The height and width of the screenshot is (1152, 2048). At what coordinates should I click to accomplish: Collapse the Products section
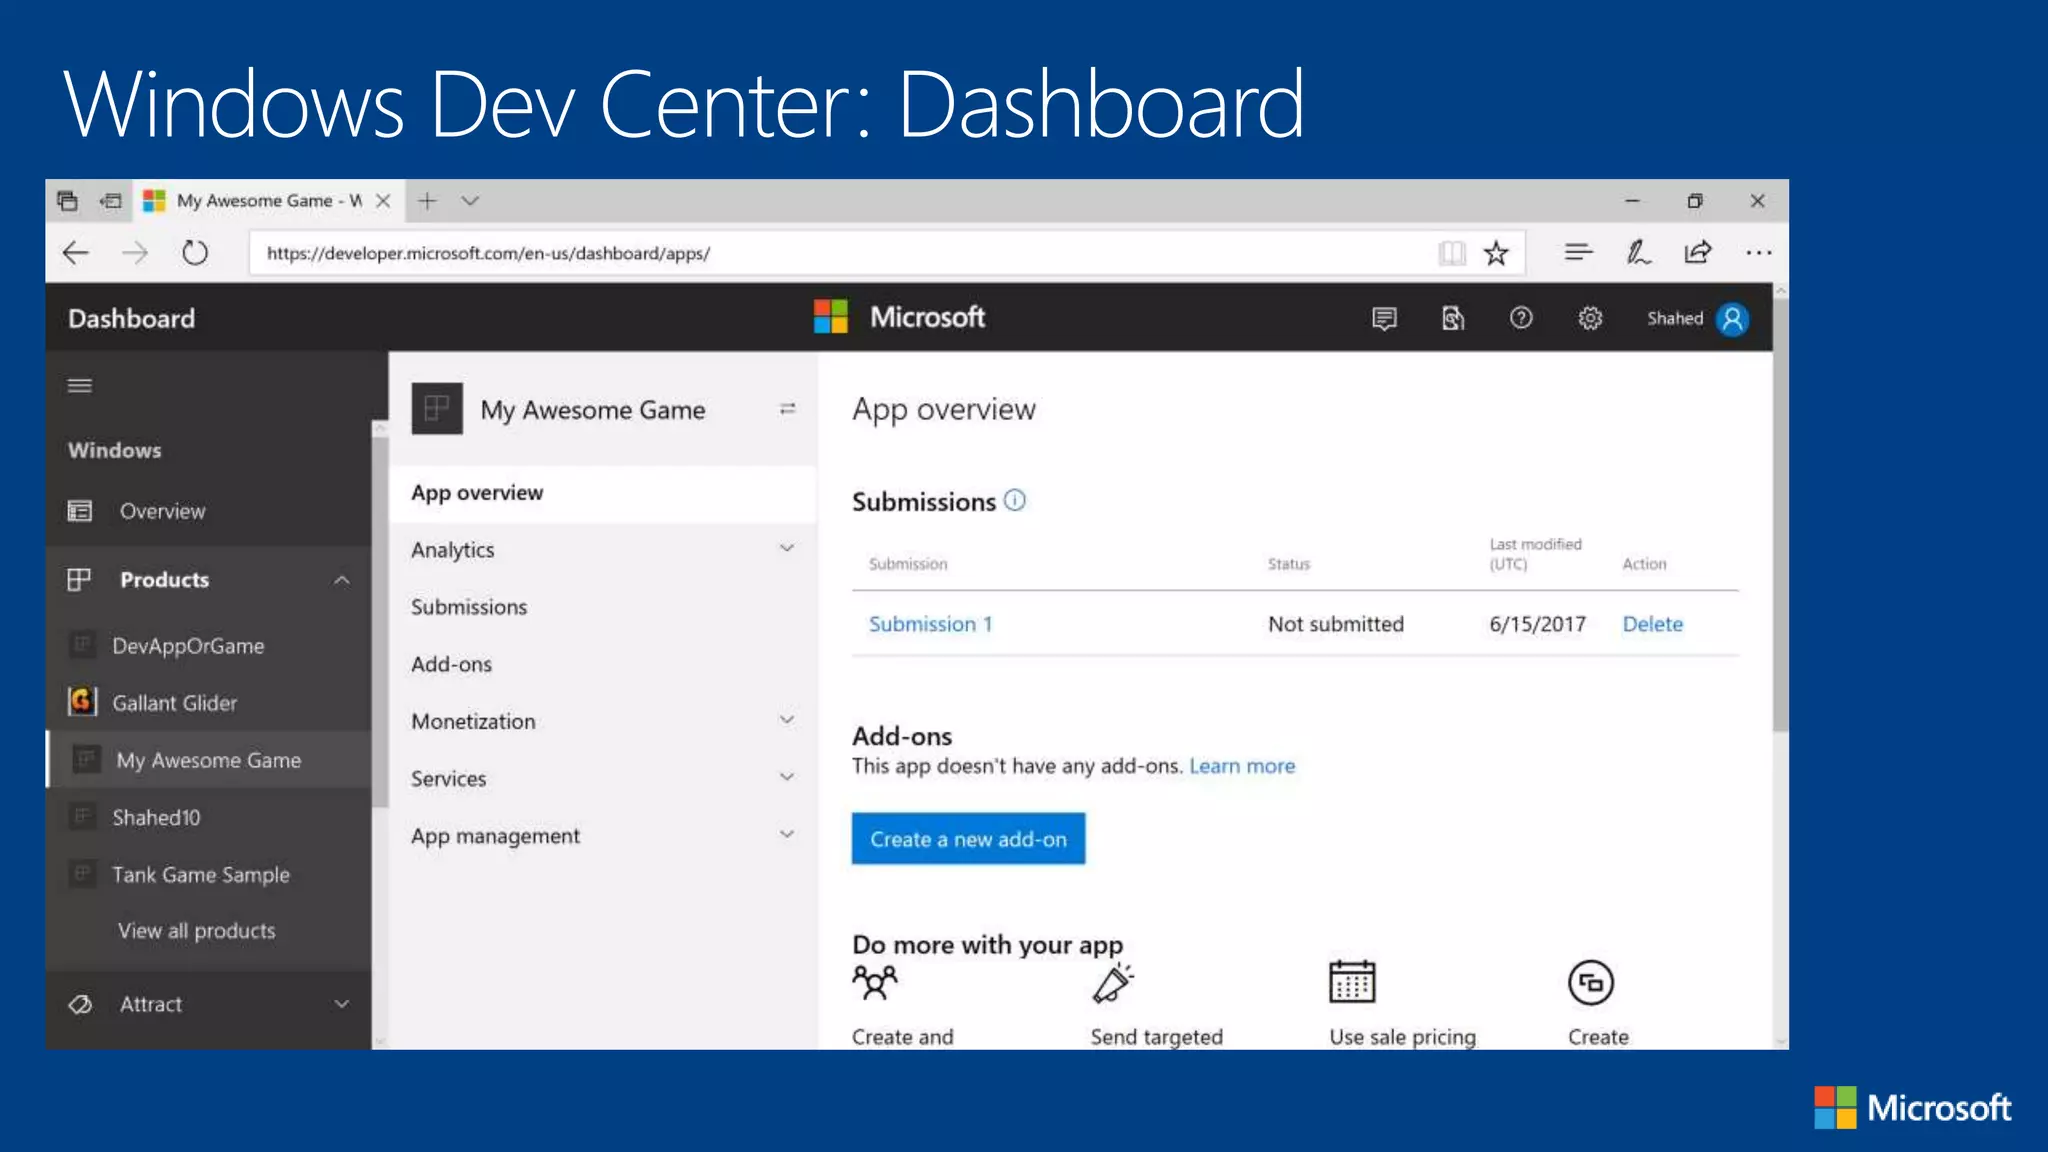pos(342,580)
